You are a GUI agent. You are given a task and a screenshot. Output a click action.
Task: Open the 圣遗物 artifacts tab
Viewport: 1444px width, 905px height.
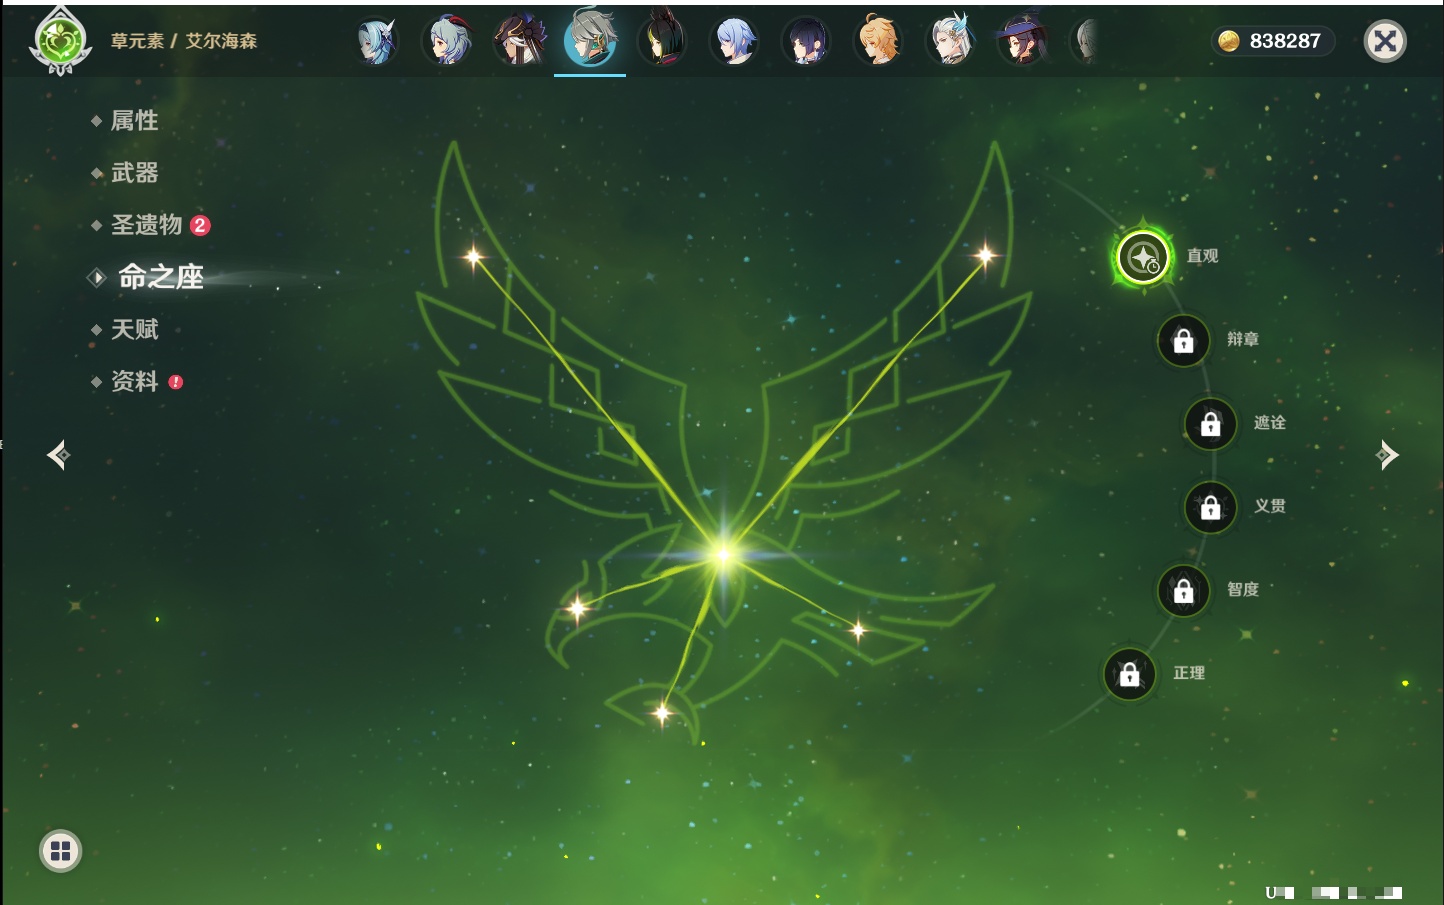[146, 225]
